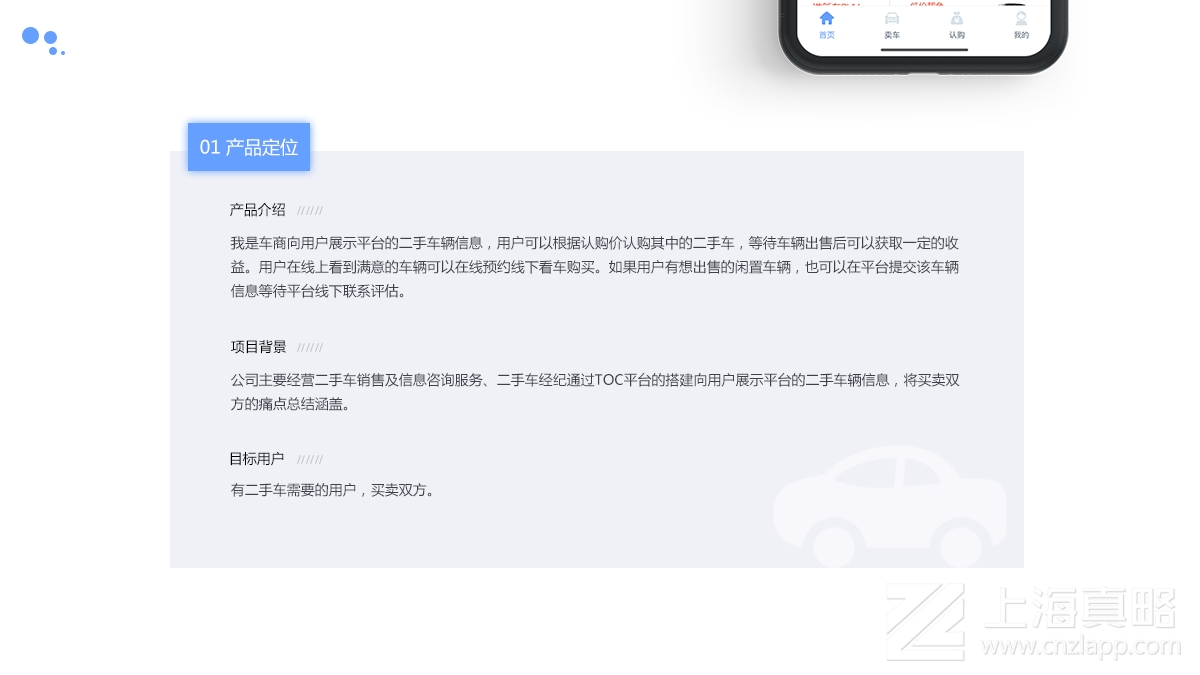Screen dimensions: 1200x675
Task: Select the blue 首页 home icon
Action: 826,18
